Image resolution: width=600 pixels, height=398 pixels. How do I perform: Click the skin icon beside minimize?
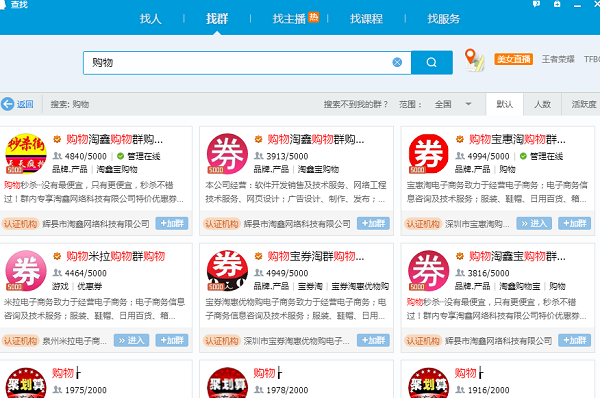point(557,4)
